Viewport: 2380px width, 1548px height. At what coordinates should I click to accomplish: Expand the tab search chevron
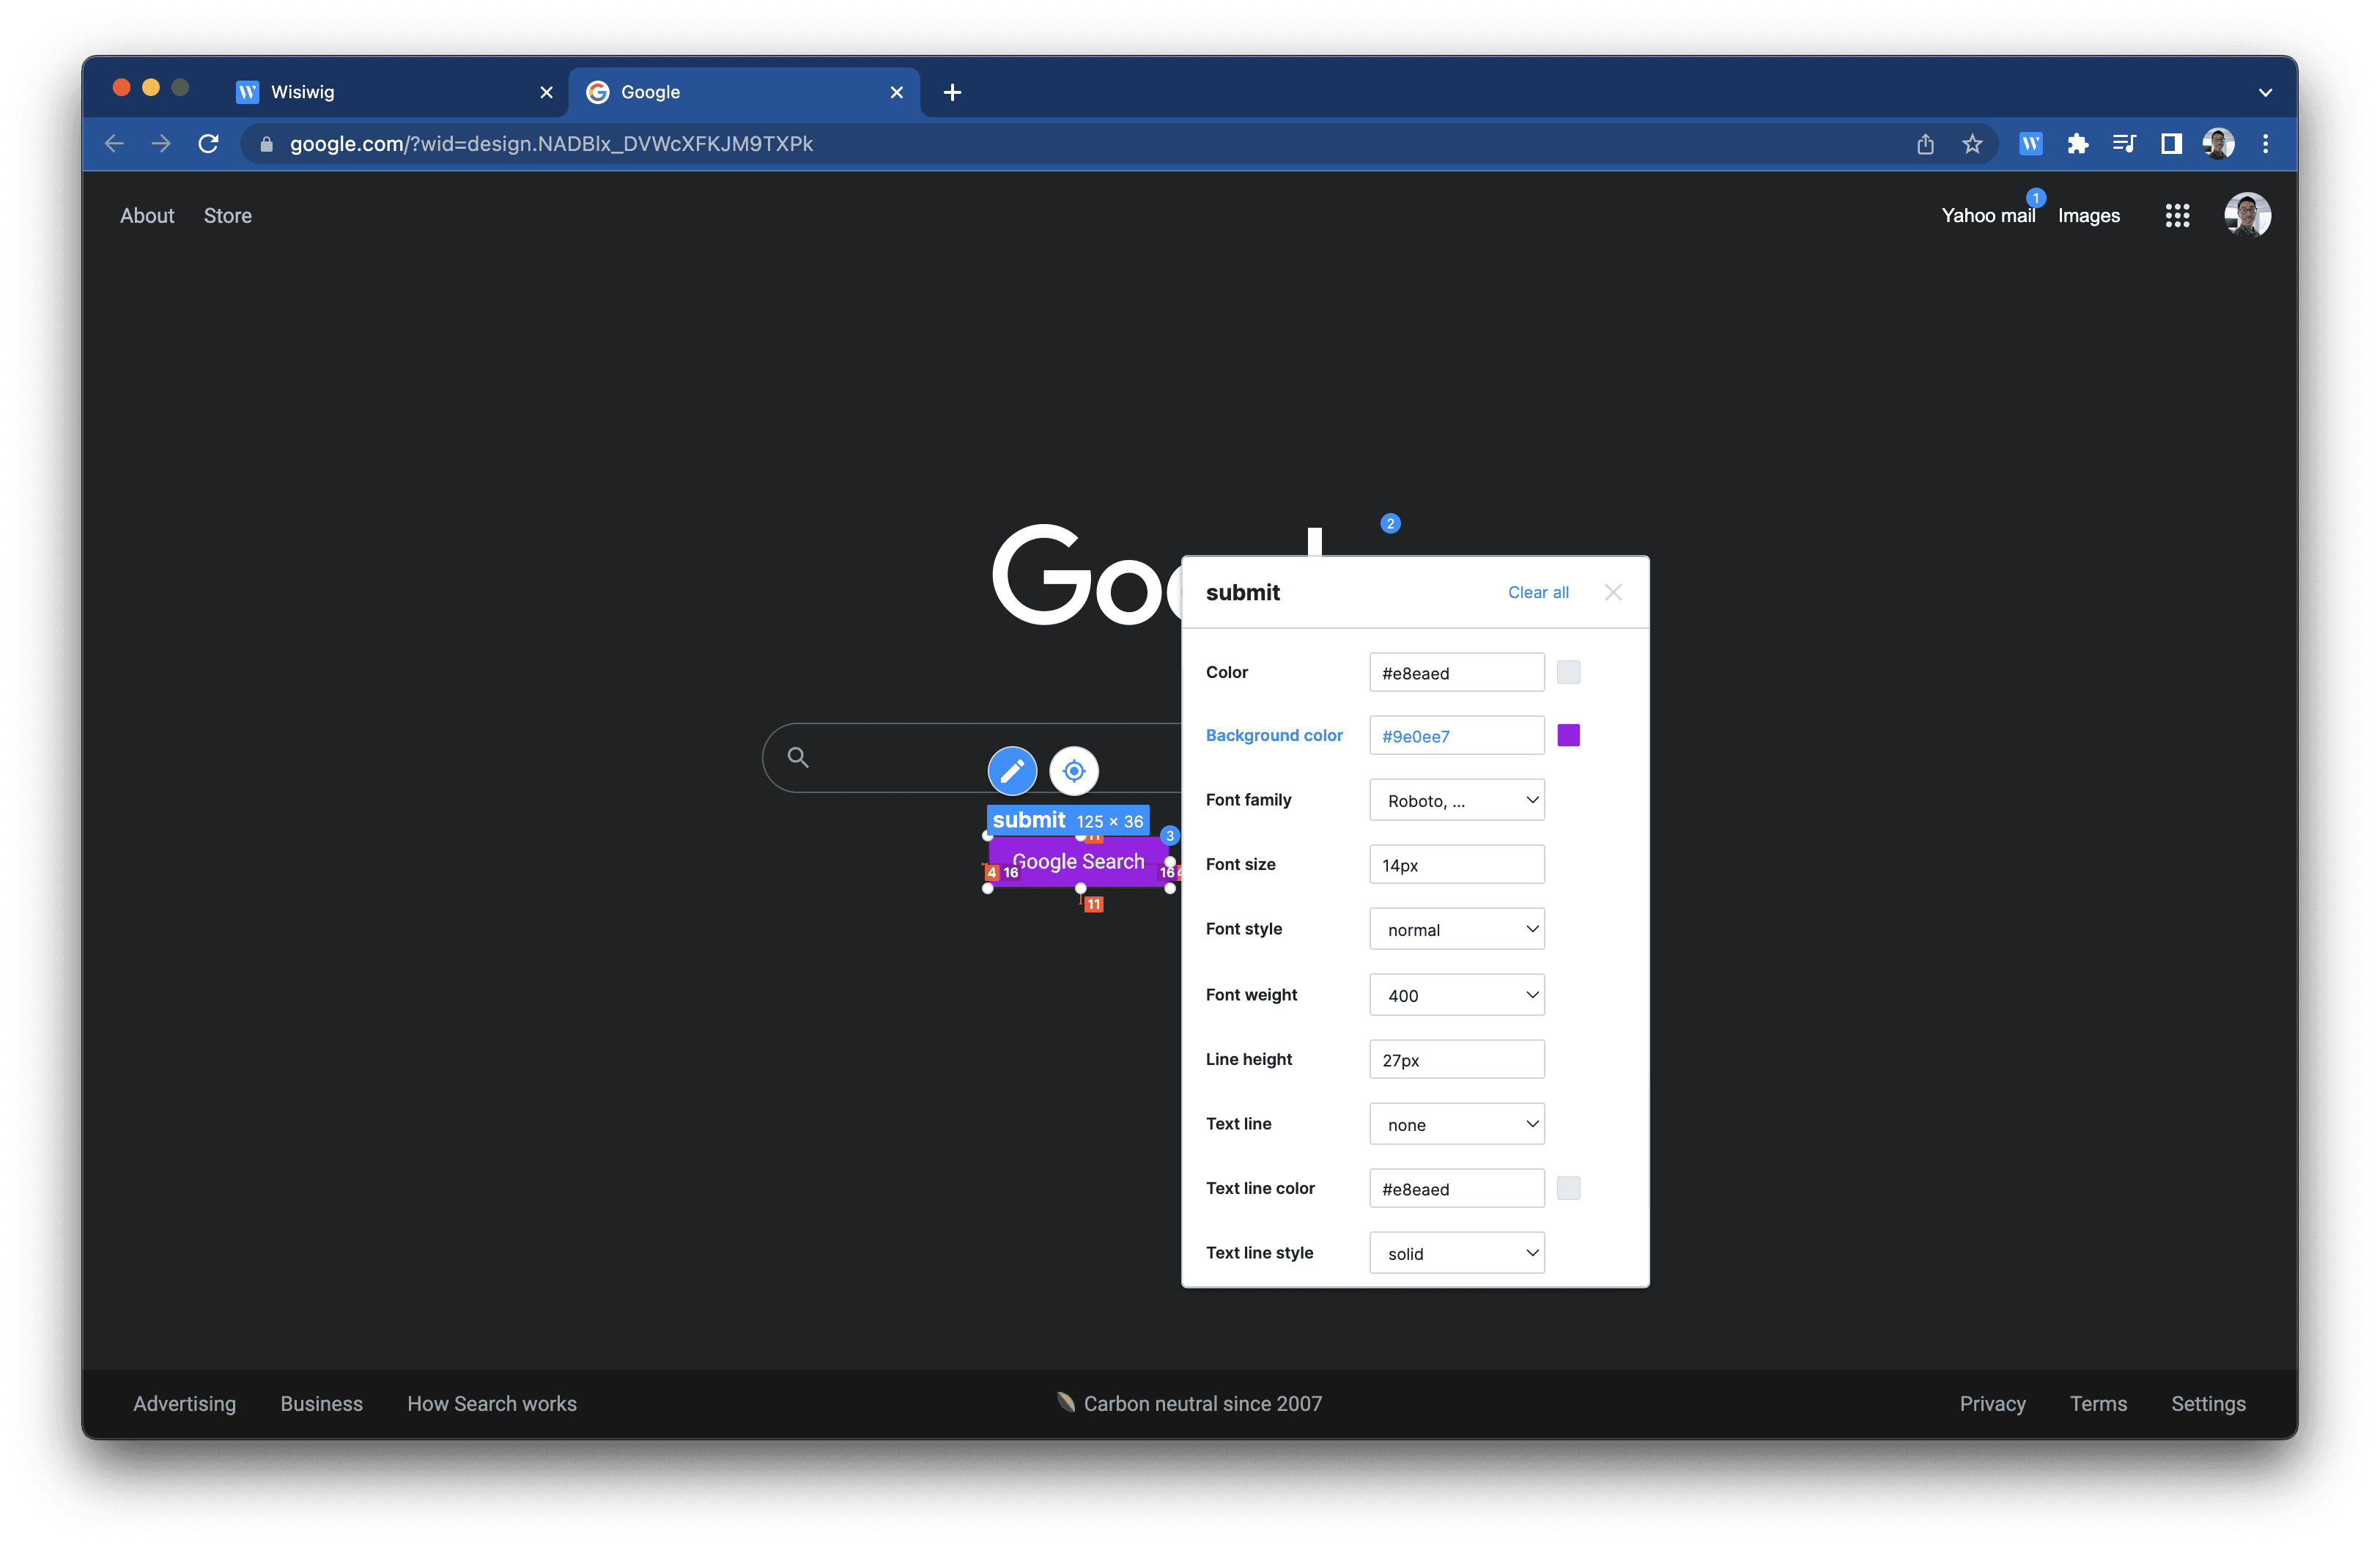2265,92
